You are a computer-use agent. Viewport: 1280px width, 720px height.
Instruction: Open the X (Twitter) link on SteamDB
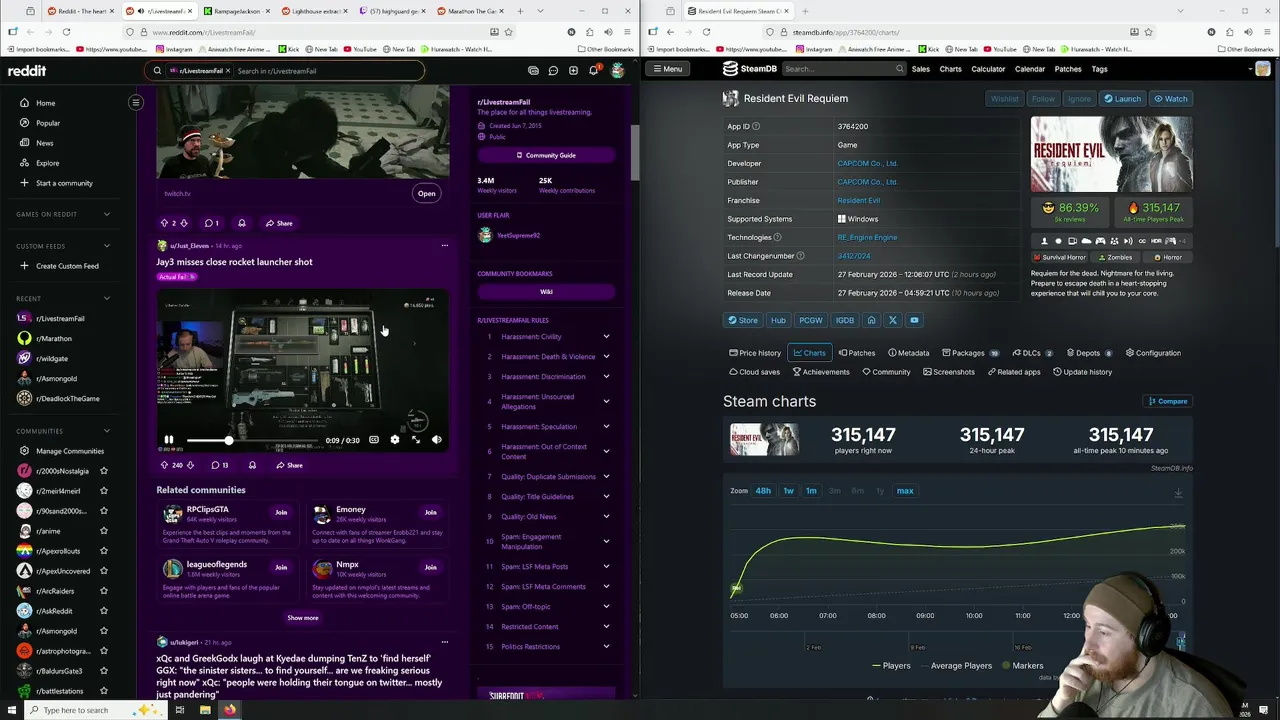(893, 320)
